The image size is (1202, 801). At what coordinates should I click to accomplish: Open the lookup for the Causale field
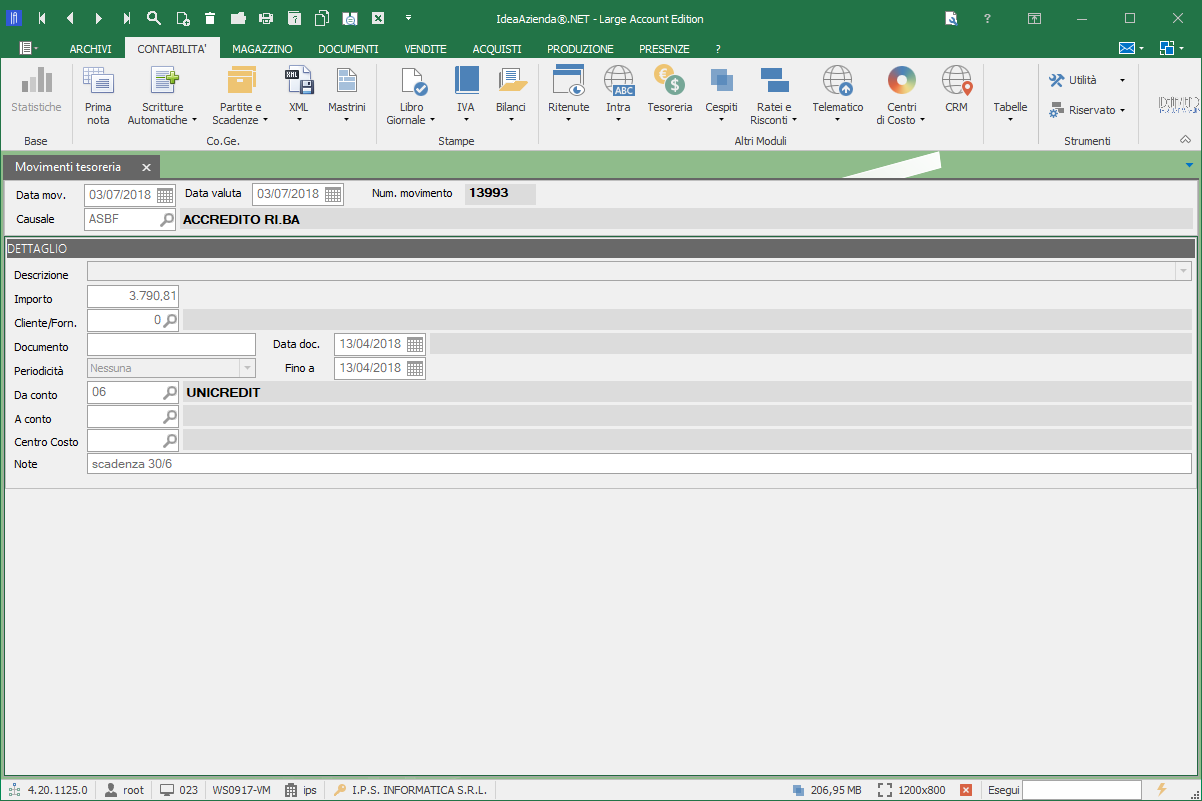167,219
